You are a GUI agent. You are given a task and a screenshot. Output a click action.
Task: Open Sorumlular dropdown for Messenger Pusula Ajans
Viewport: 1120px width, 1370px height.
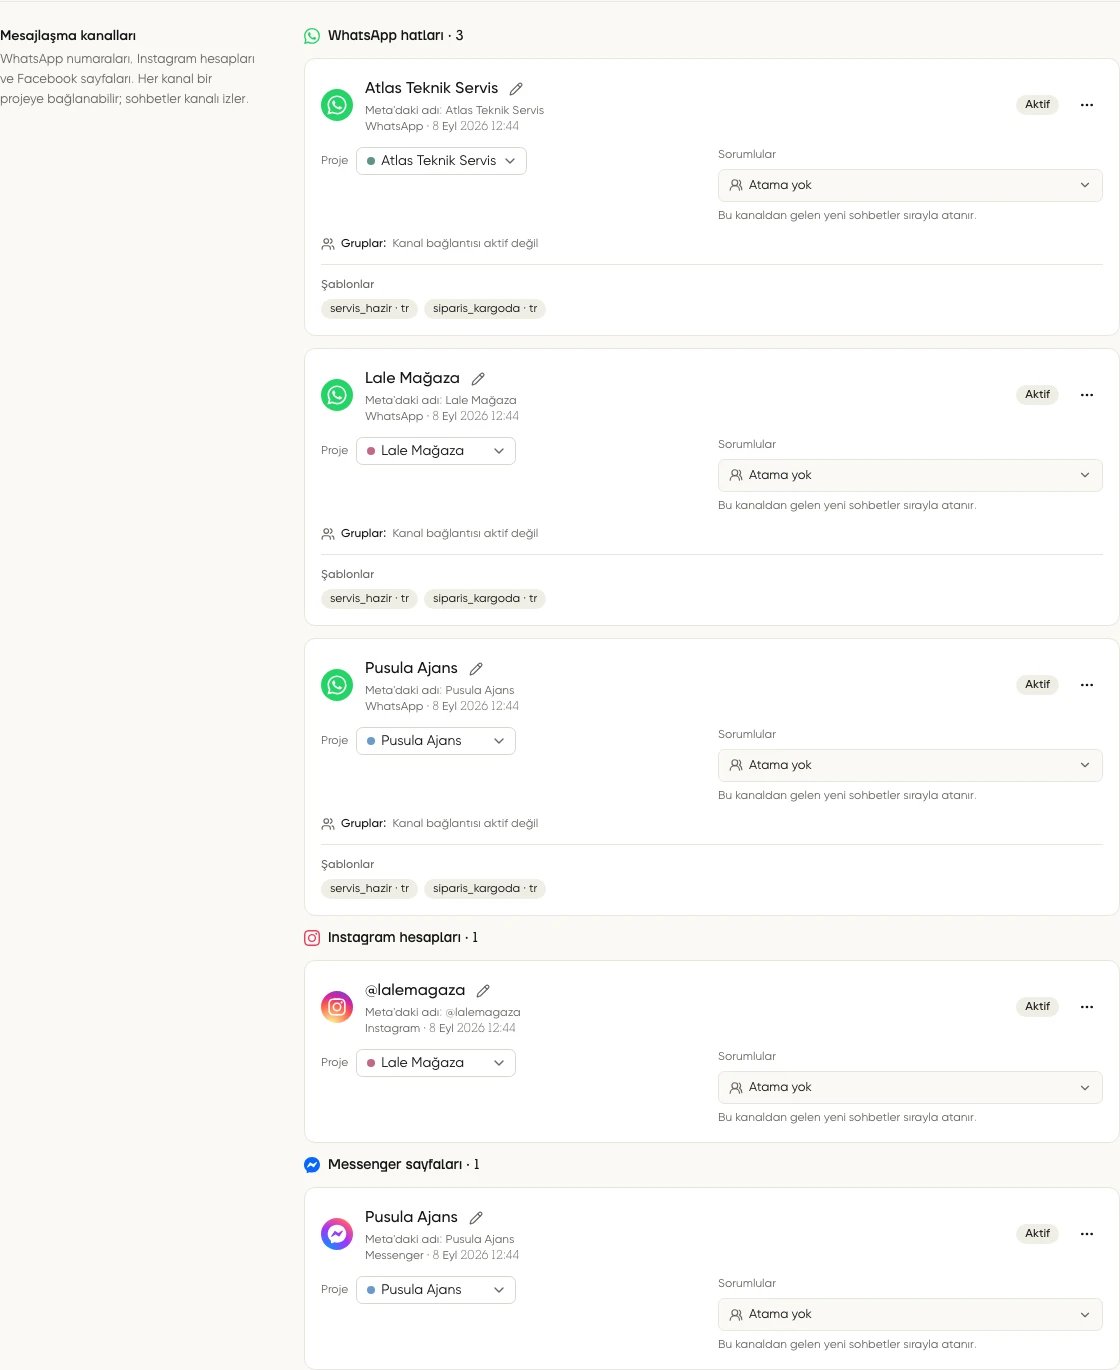910,1314
